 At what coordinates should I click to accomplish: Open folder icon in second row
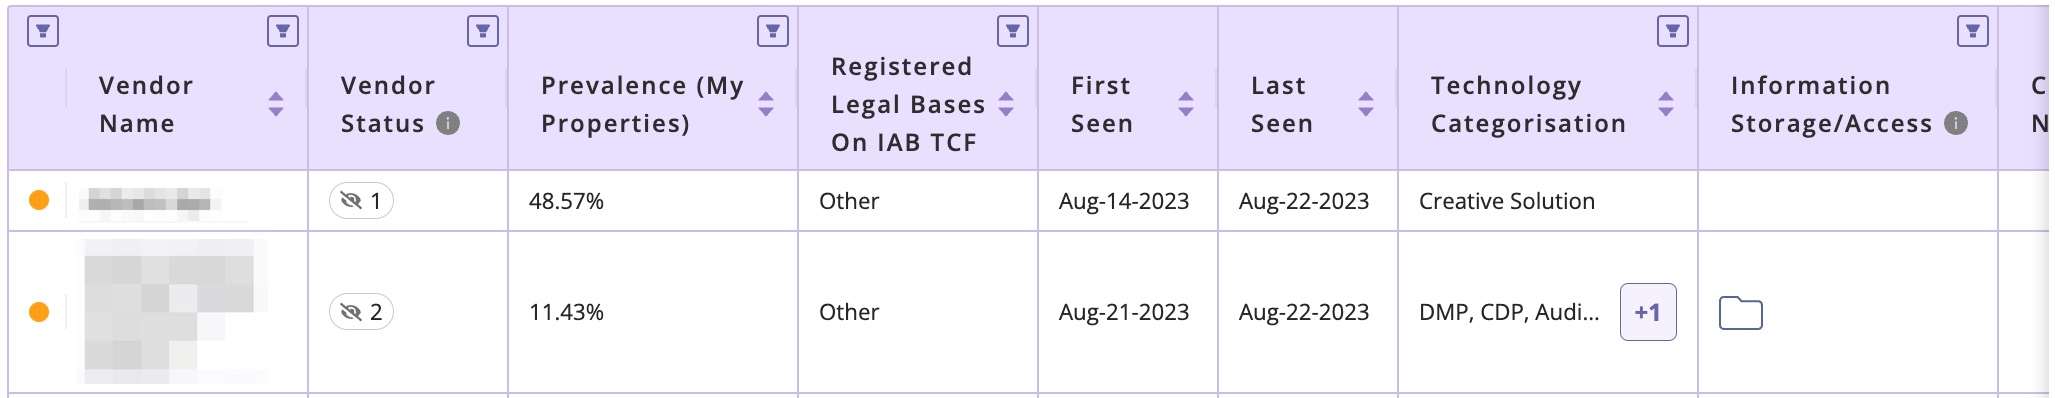1741,313
